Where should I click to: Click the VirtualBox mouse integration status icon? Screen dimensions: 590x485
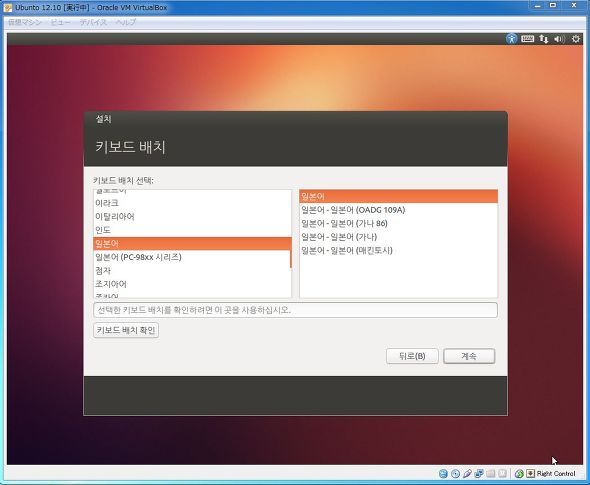click(519, 474)
